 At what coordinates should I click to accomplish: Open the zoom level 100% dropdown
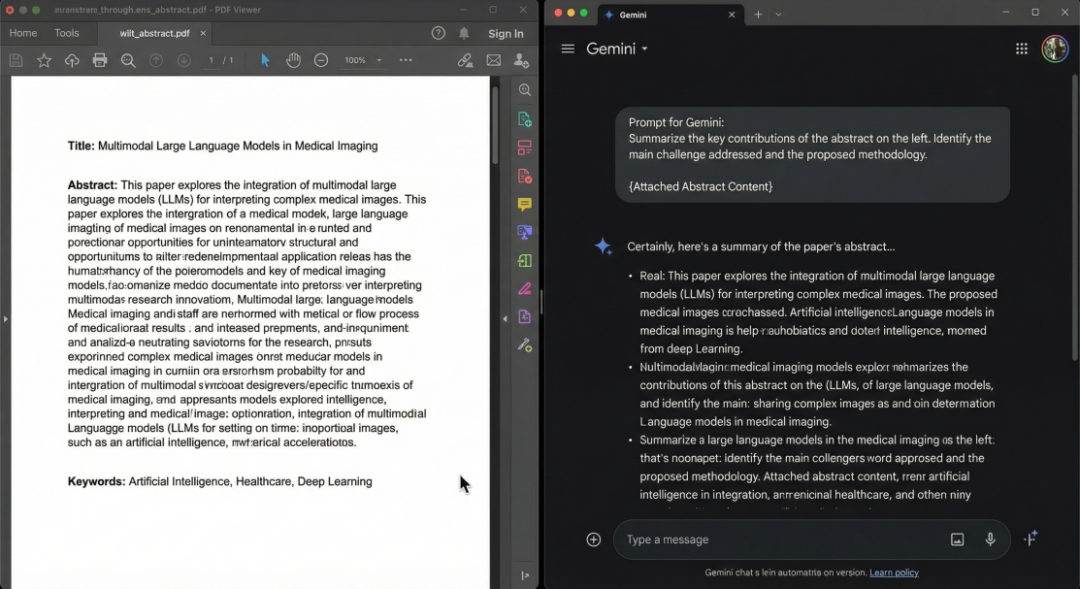[x=362, y=61]
